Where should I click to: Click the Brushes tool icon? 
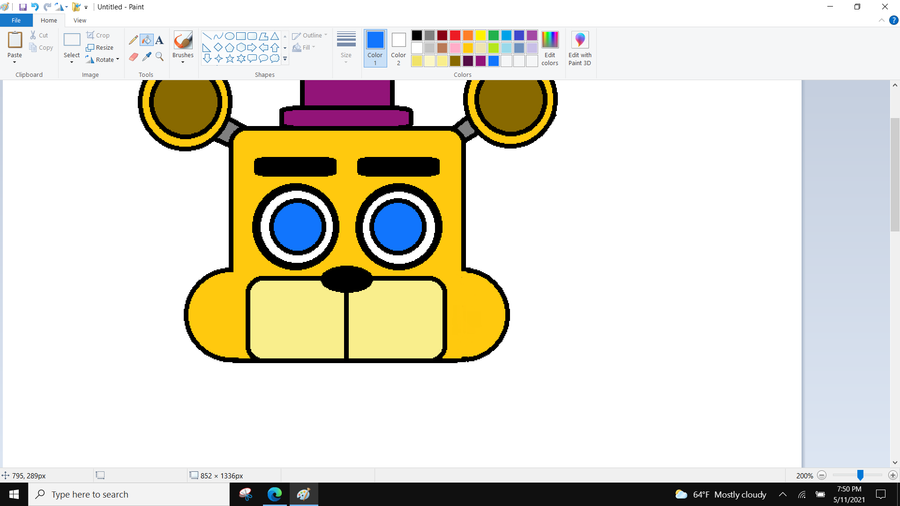pyautogui.click(x=183, y=40)
